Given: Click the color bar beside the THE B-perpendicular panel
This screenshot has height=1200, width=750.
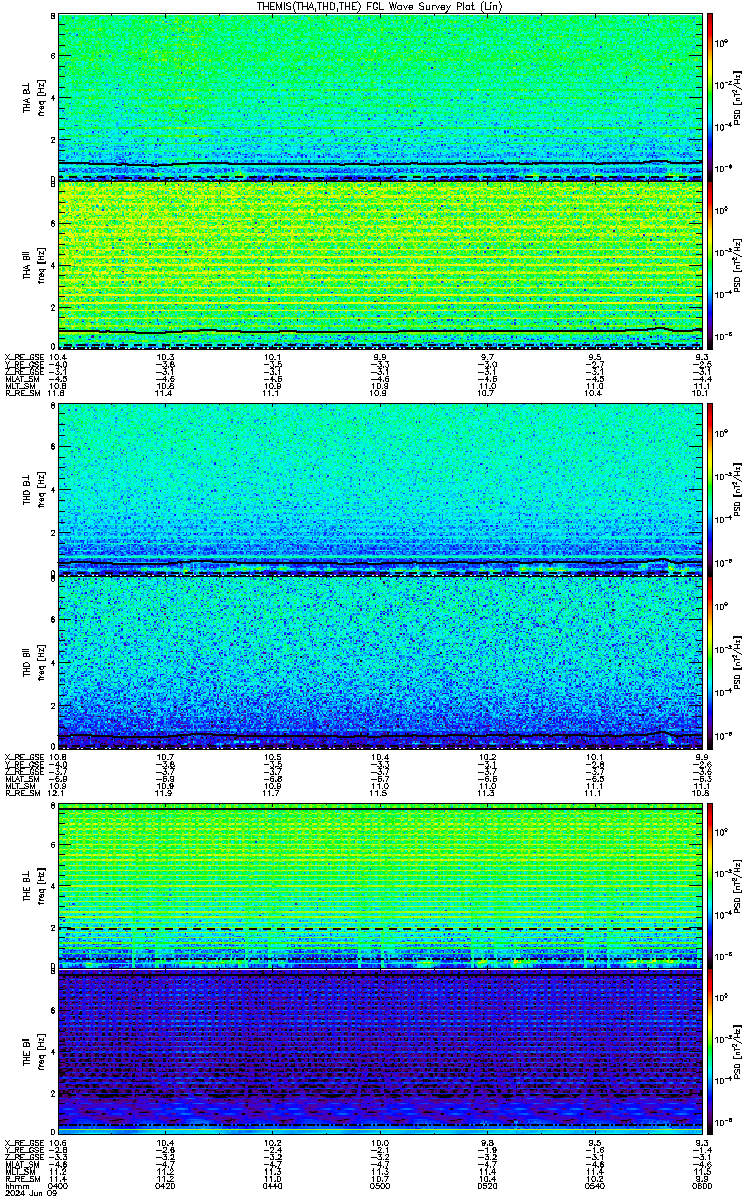Looking at the screenshot, I should coord(710,885).
